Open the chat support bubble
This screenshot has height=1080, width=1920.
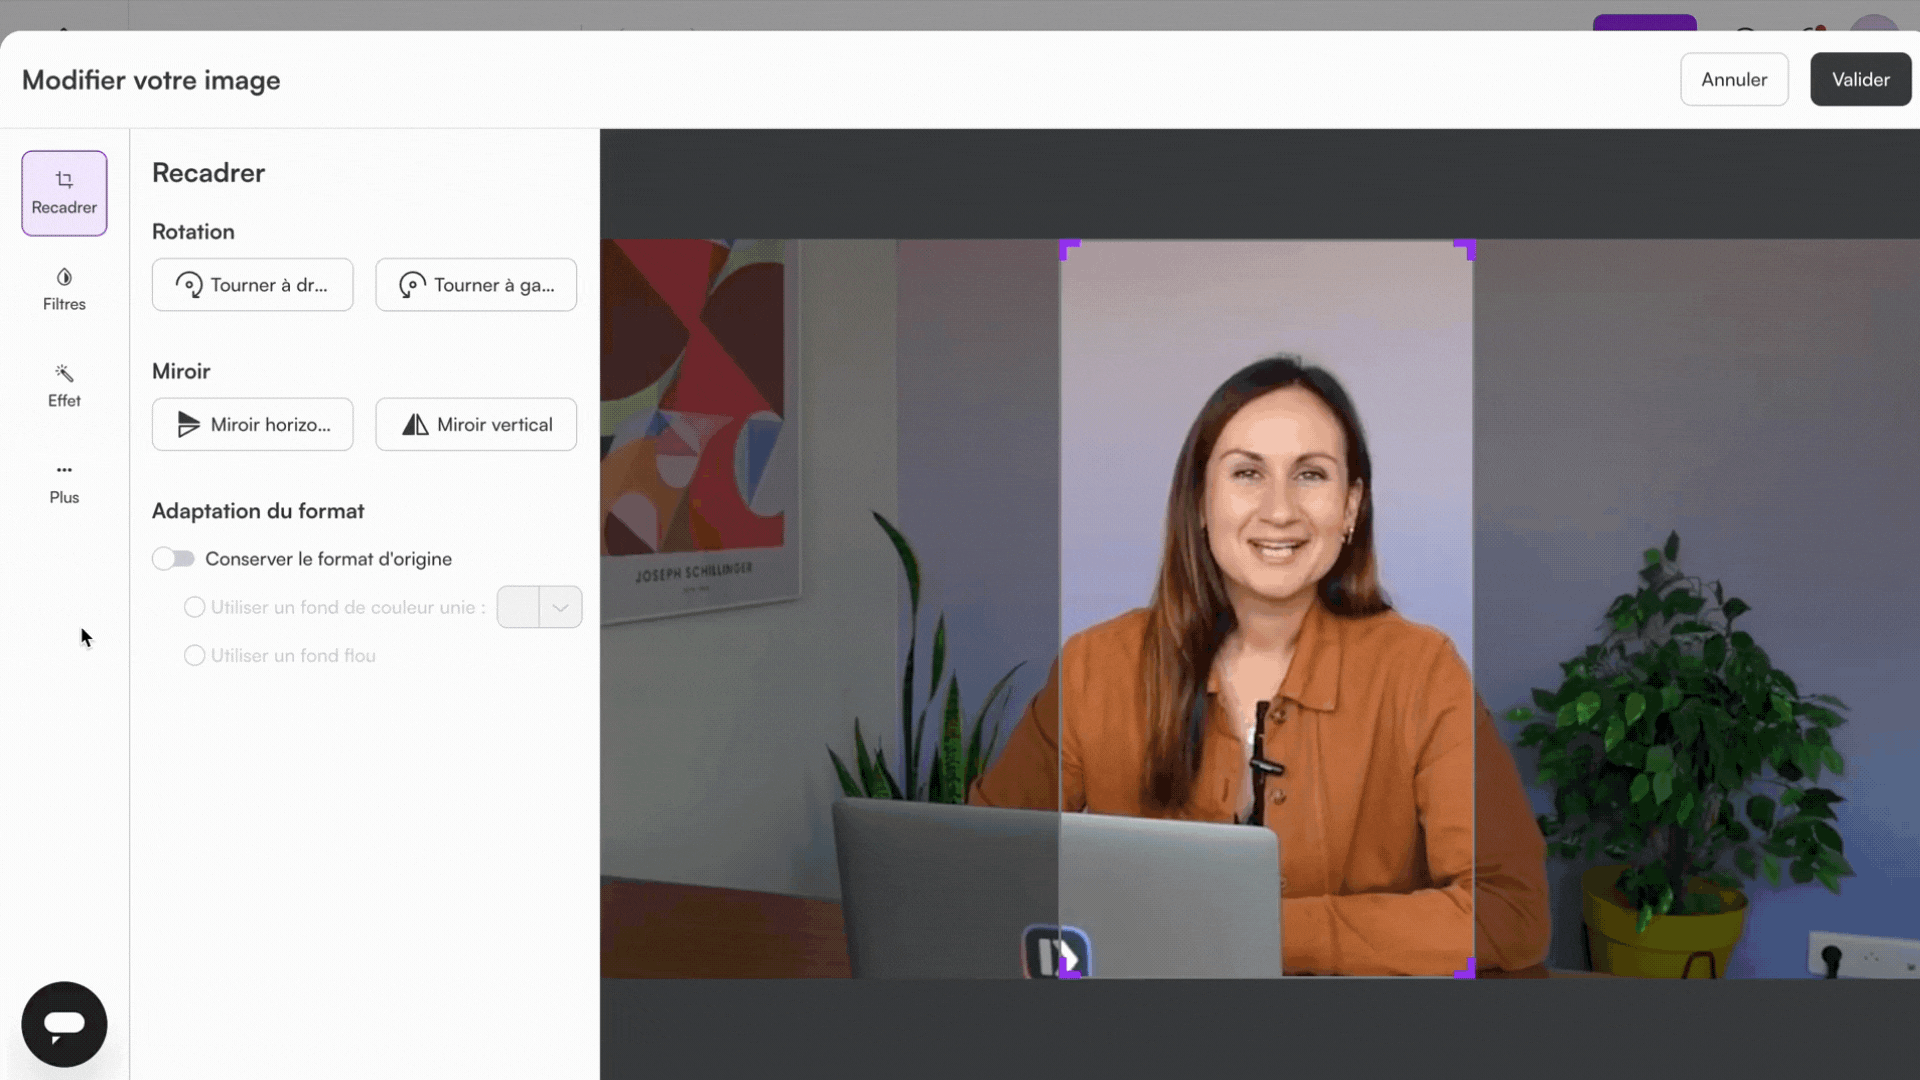(x=64, y=1024)
